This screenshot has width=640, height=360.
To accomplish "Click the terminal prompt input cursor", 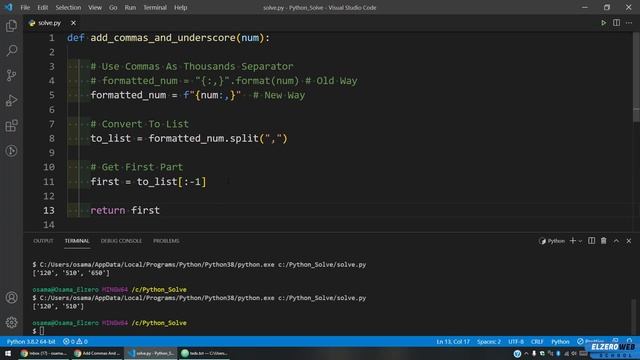I will 42,331.
